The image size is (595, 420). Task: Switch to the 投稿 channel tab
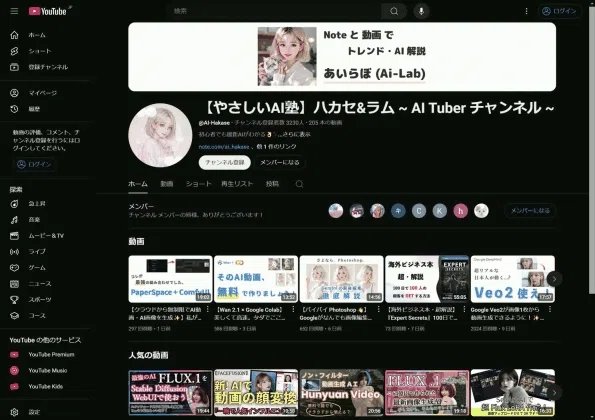272,184
